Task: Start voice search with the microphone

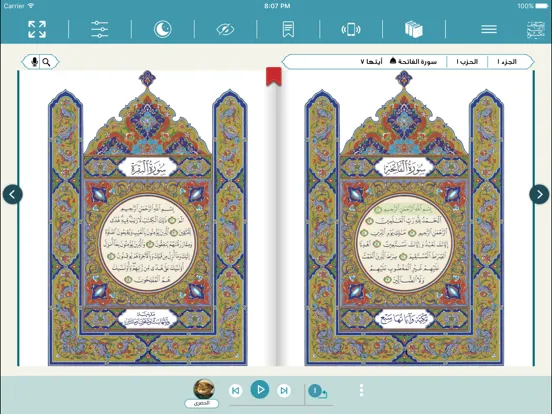Action: 34,62
